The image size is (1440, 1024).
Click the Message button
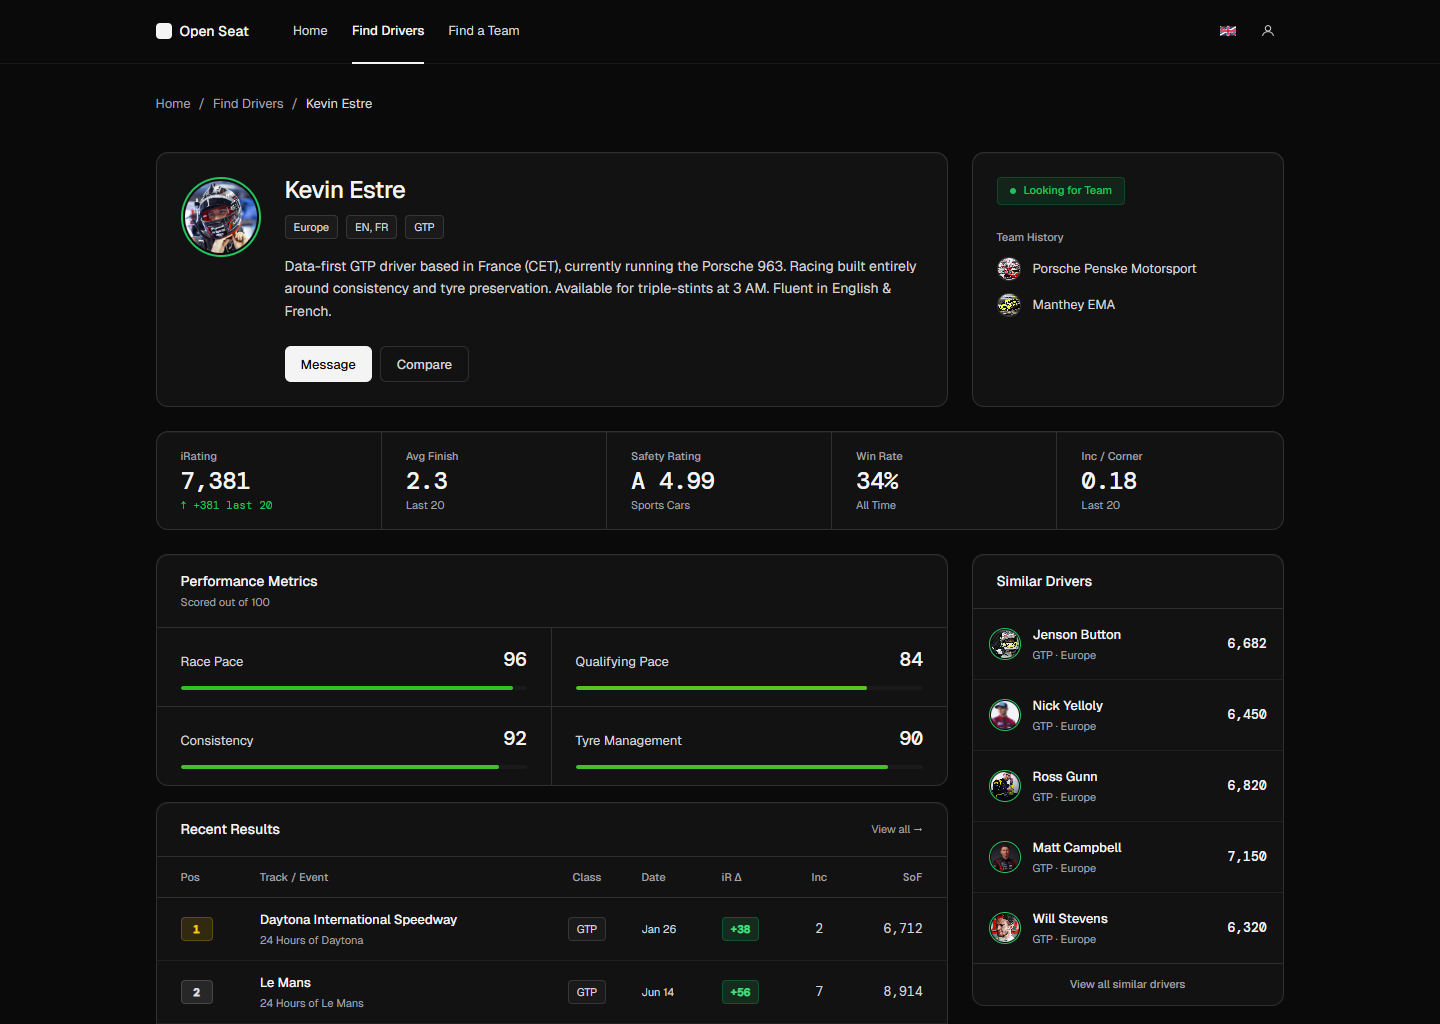[x=328, y=364]
